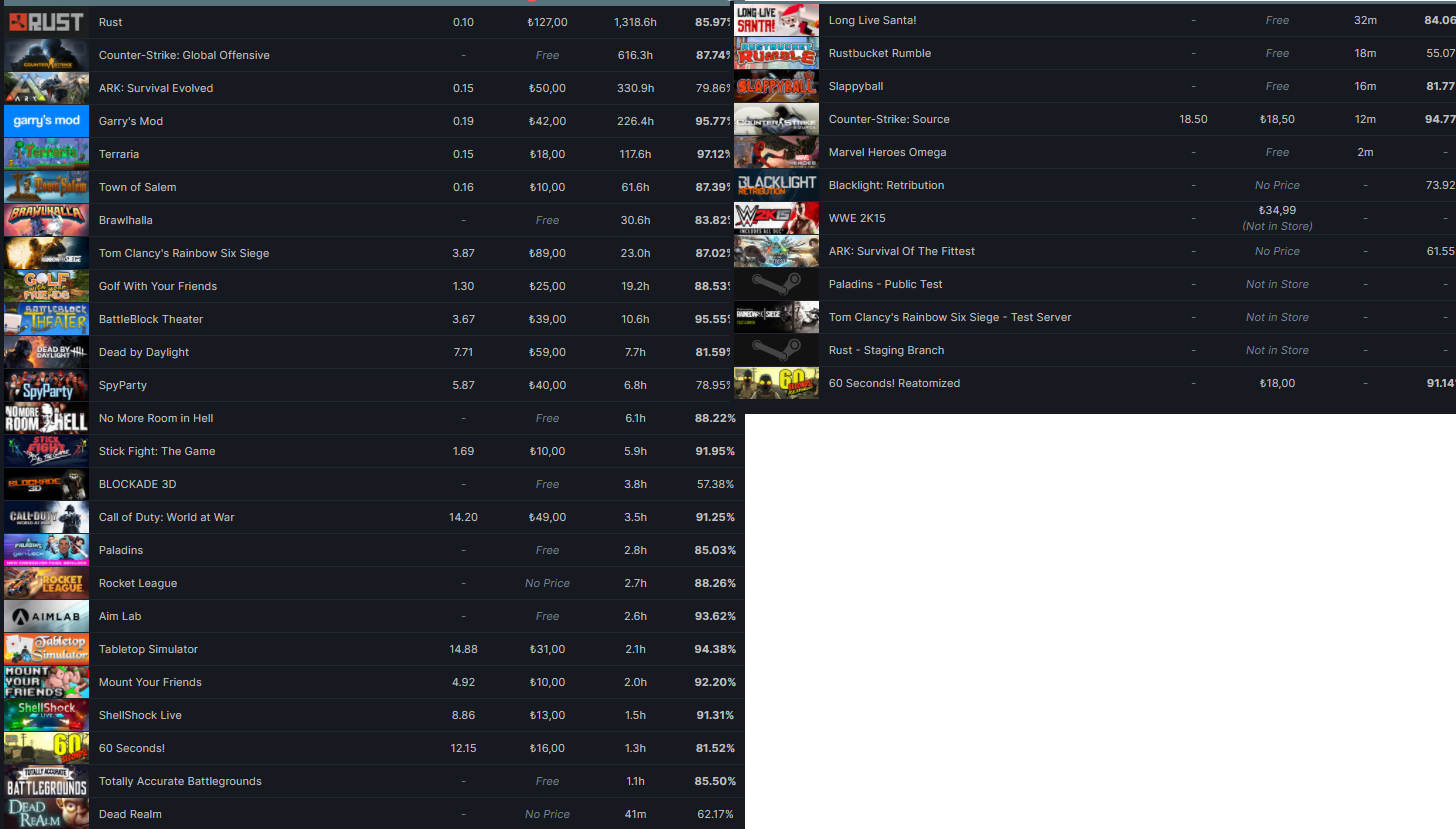Click Long Live Santa playtime 32m
This screenshot has width=1456, height=829.
click(1365, 20)
